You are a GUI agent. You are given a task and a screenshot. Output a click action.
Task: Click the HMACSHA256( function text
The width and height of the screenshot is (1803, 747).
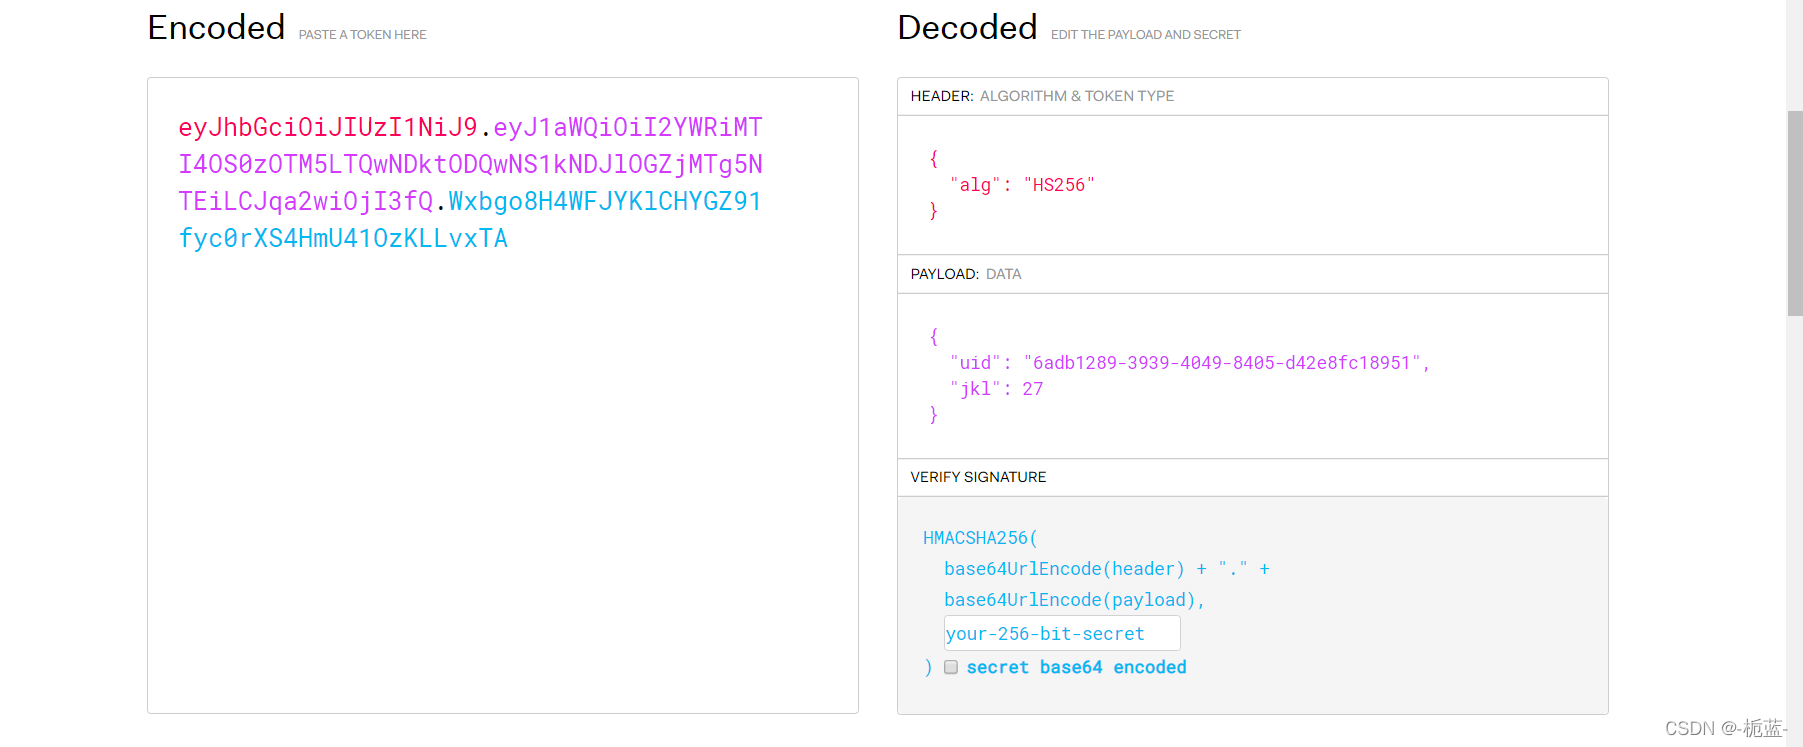pyautogui.click(x=980, y=538)
